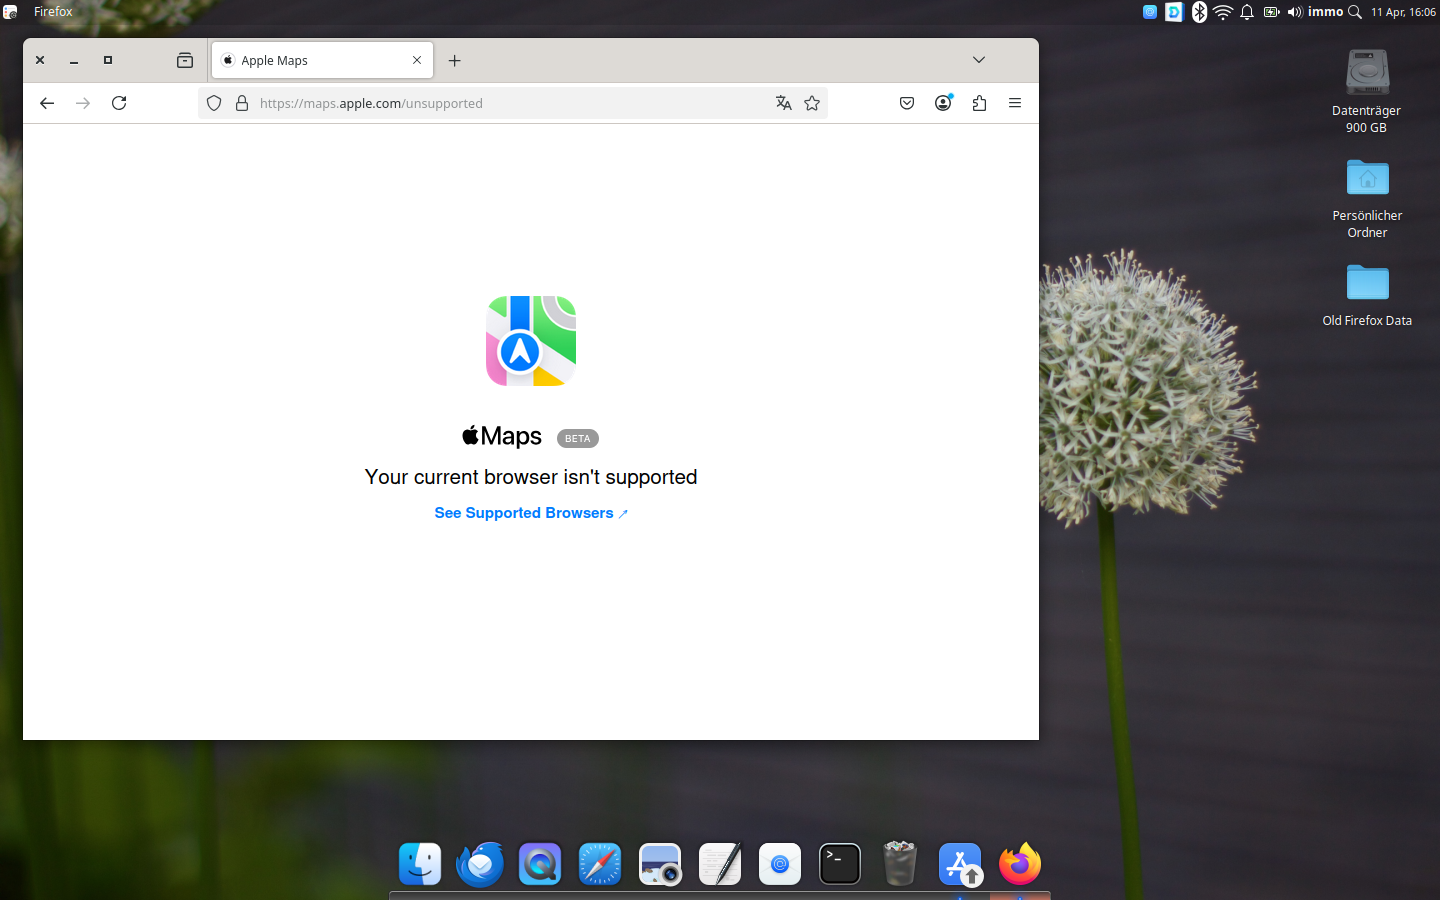Click the blue D tray application icon

click(1174, 12)
